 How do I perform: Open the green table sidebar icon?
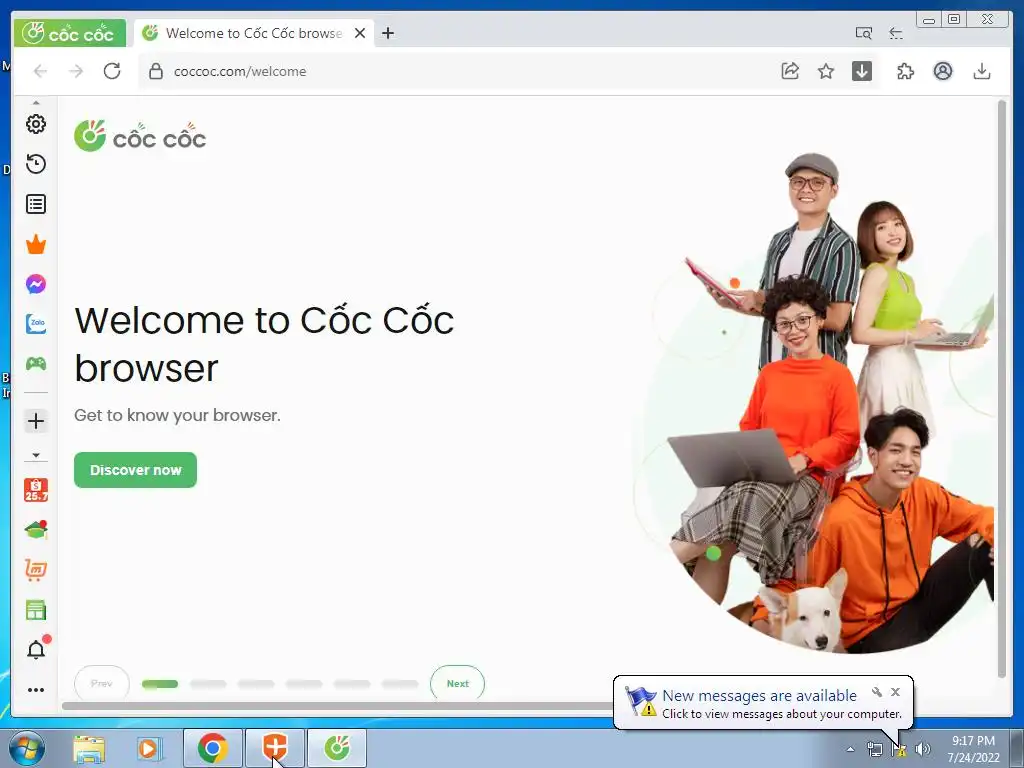36,611
